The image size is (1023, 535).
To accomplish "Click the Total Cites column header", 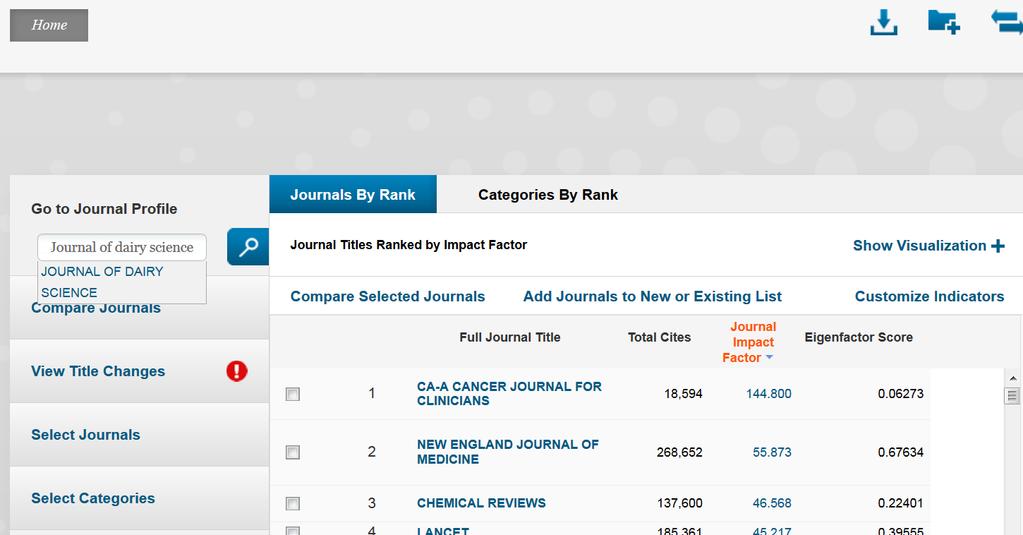I will coord(659,337).
